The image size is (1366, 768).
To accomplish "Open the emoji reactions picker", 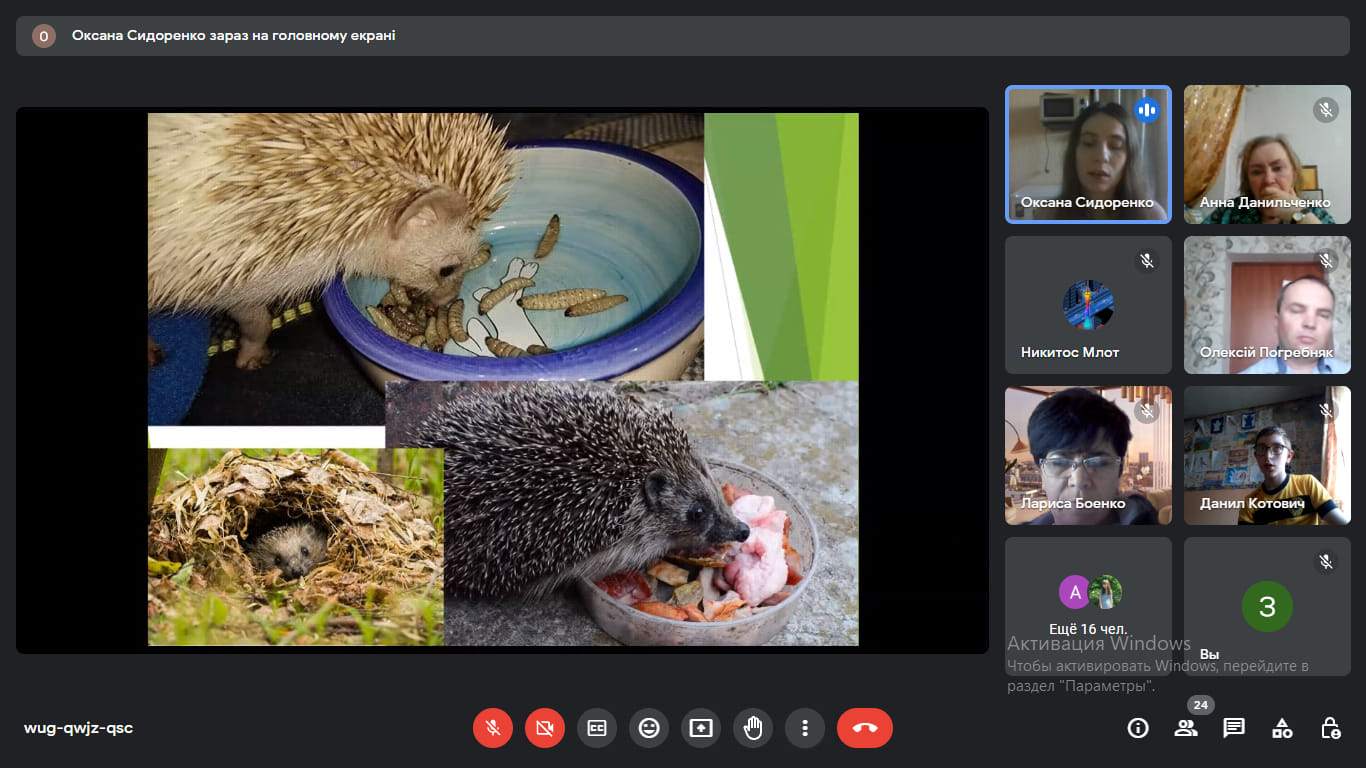I will (649, 728).
